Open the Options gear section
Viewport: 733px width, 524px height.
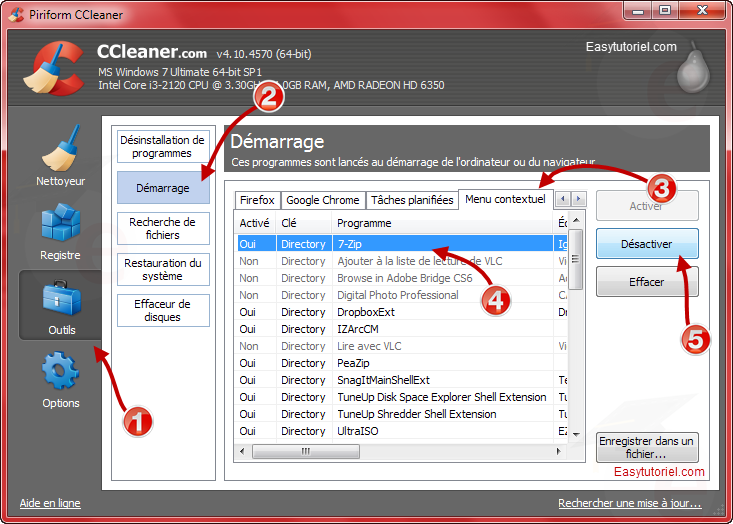point(60,381)
